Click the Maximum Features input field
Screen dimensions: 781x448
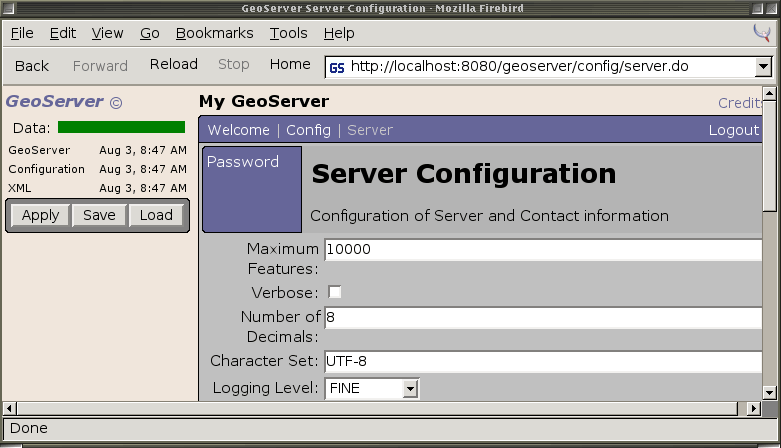542,250
